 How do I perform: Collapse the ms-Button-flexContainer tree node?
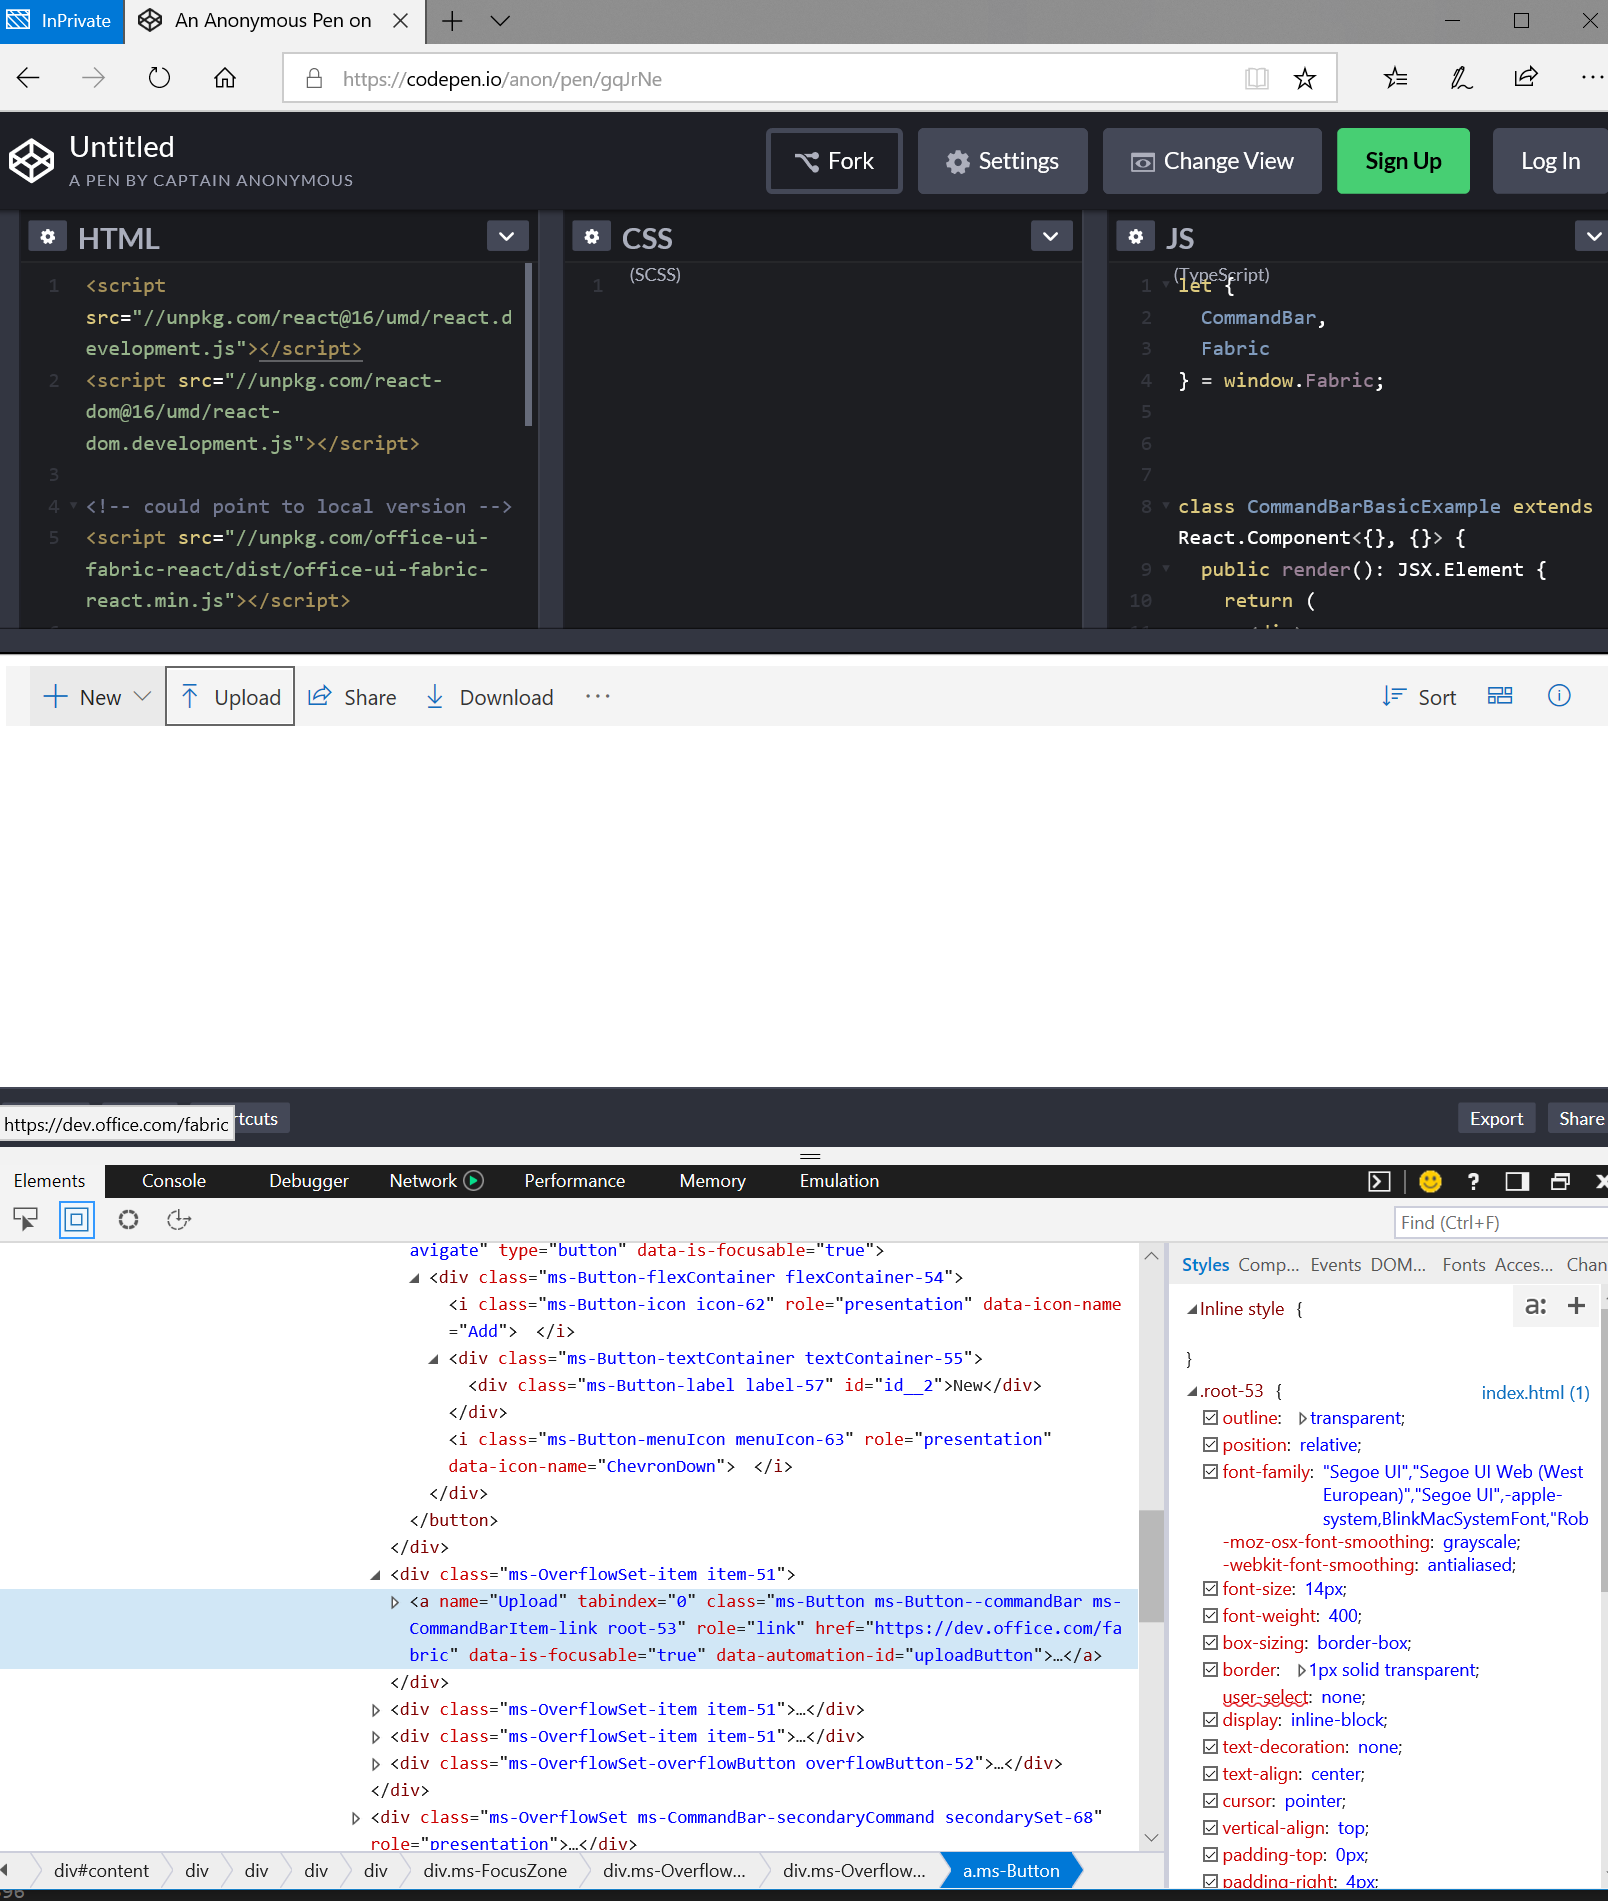(x=412, y=1277)
